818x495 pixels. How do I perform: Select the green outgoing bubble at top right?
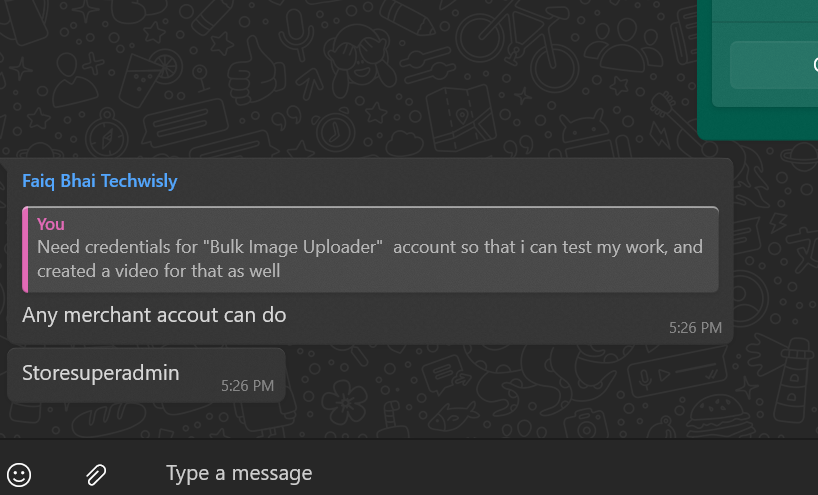click(757, 70)
